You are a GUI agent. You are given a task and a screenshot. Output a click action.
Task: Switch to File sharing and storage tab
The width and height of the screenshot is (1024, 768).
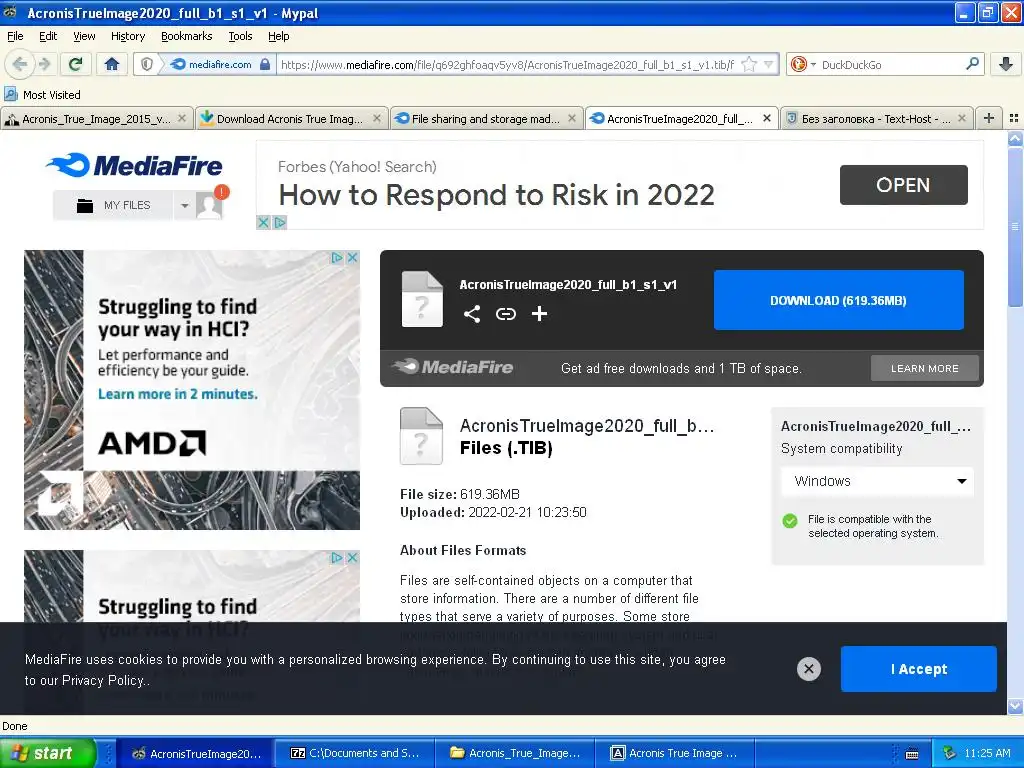click(x=486, y=118)
